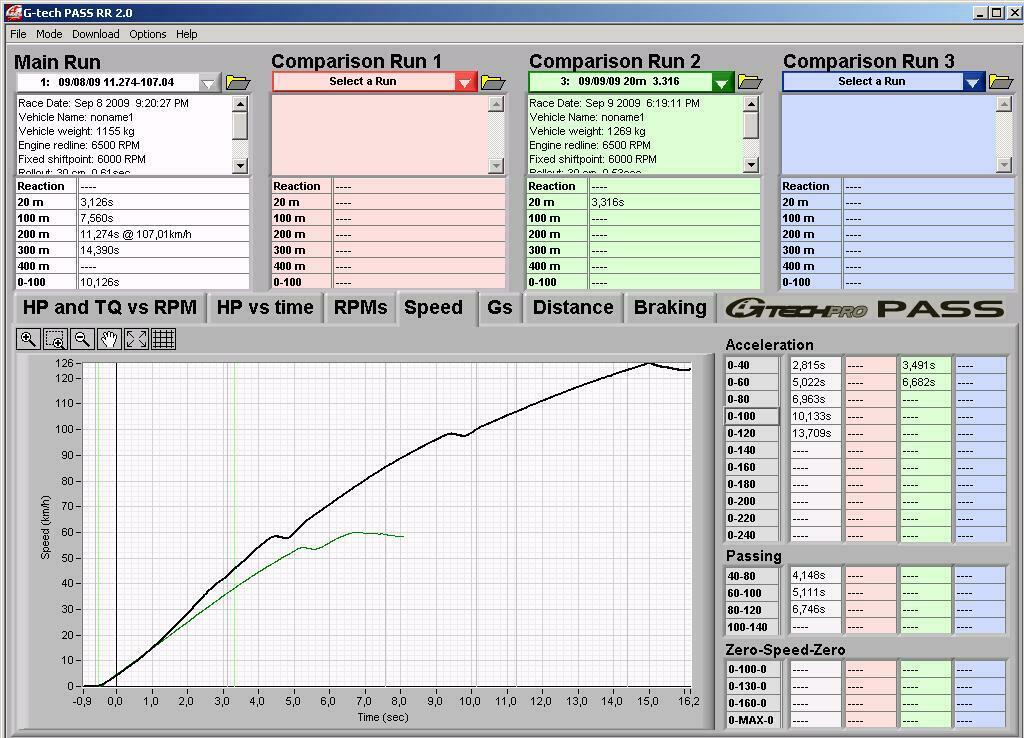Open the Options menu
Screen dimensions: 1024x738
coord(148,34)
